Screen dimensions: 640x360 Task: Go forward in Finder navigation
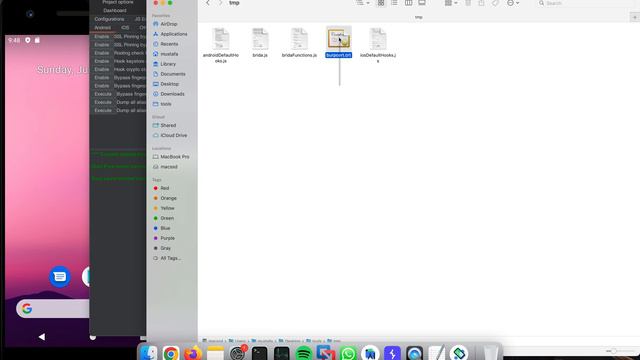tap(220, 3)
